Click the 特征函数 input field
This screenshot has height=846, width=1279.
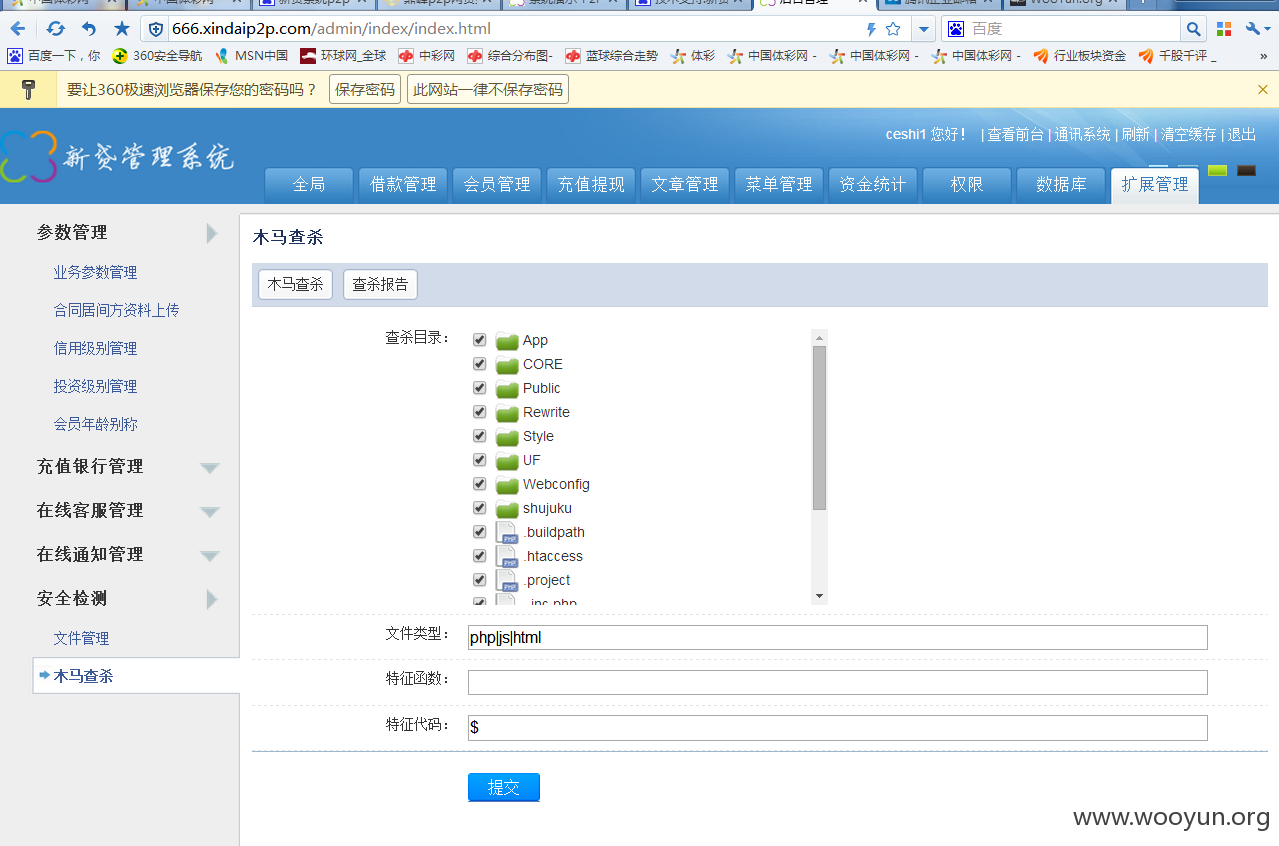pos(838,683)
